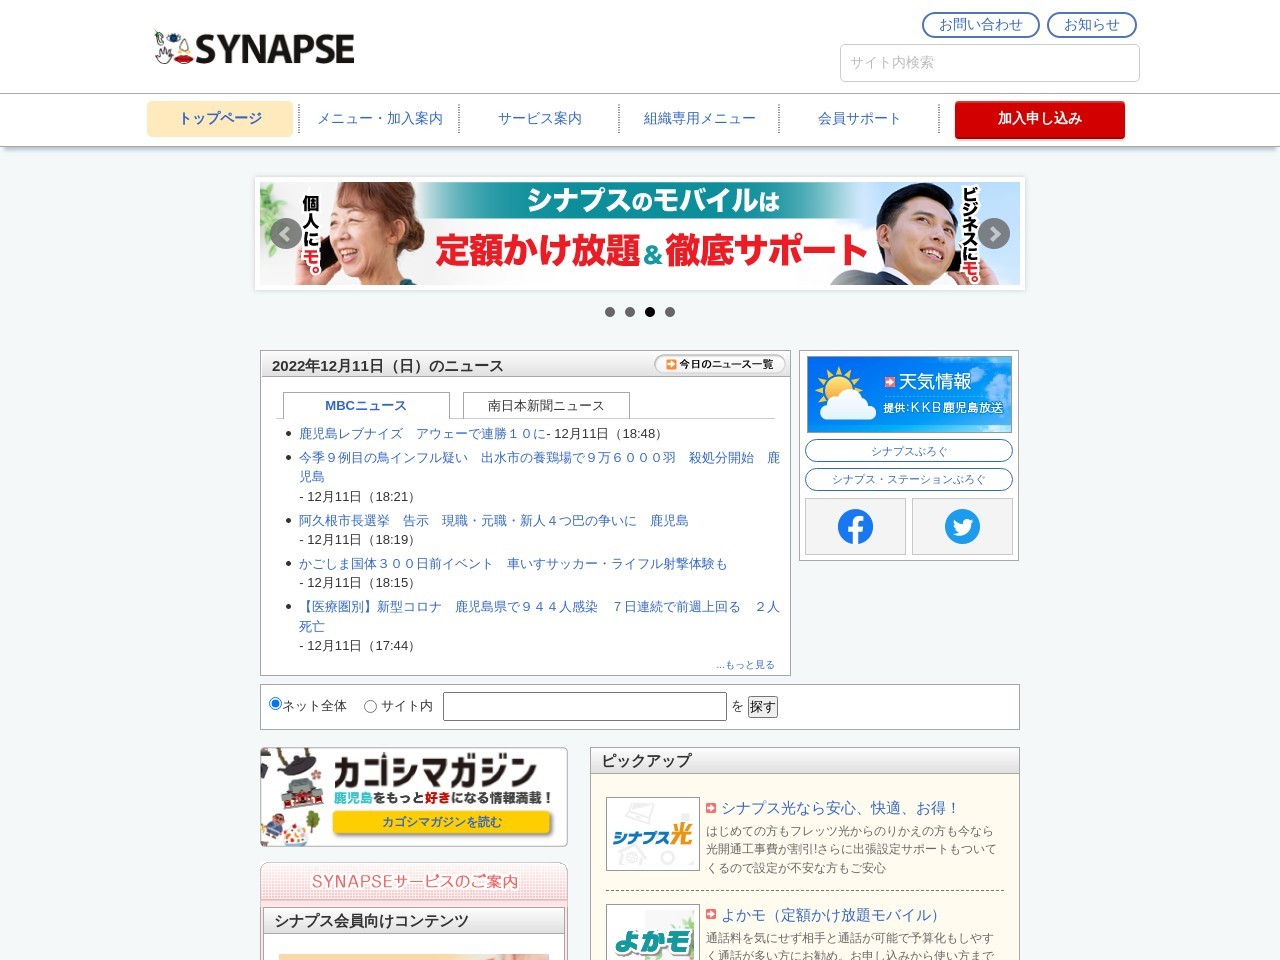The width and height of the screenshot is (1280, 960).
Task: Open 鳥インフル疑い news article
Action: (539, 467)
